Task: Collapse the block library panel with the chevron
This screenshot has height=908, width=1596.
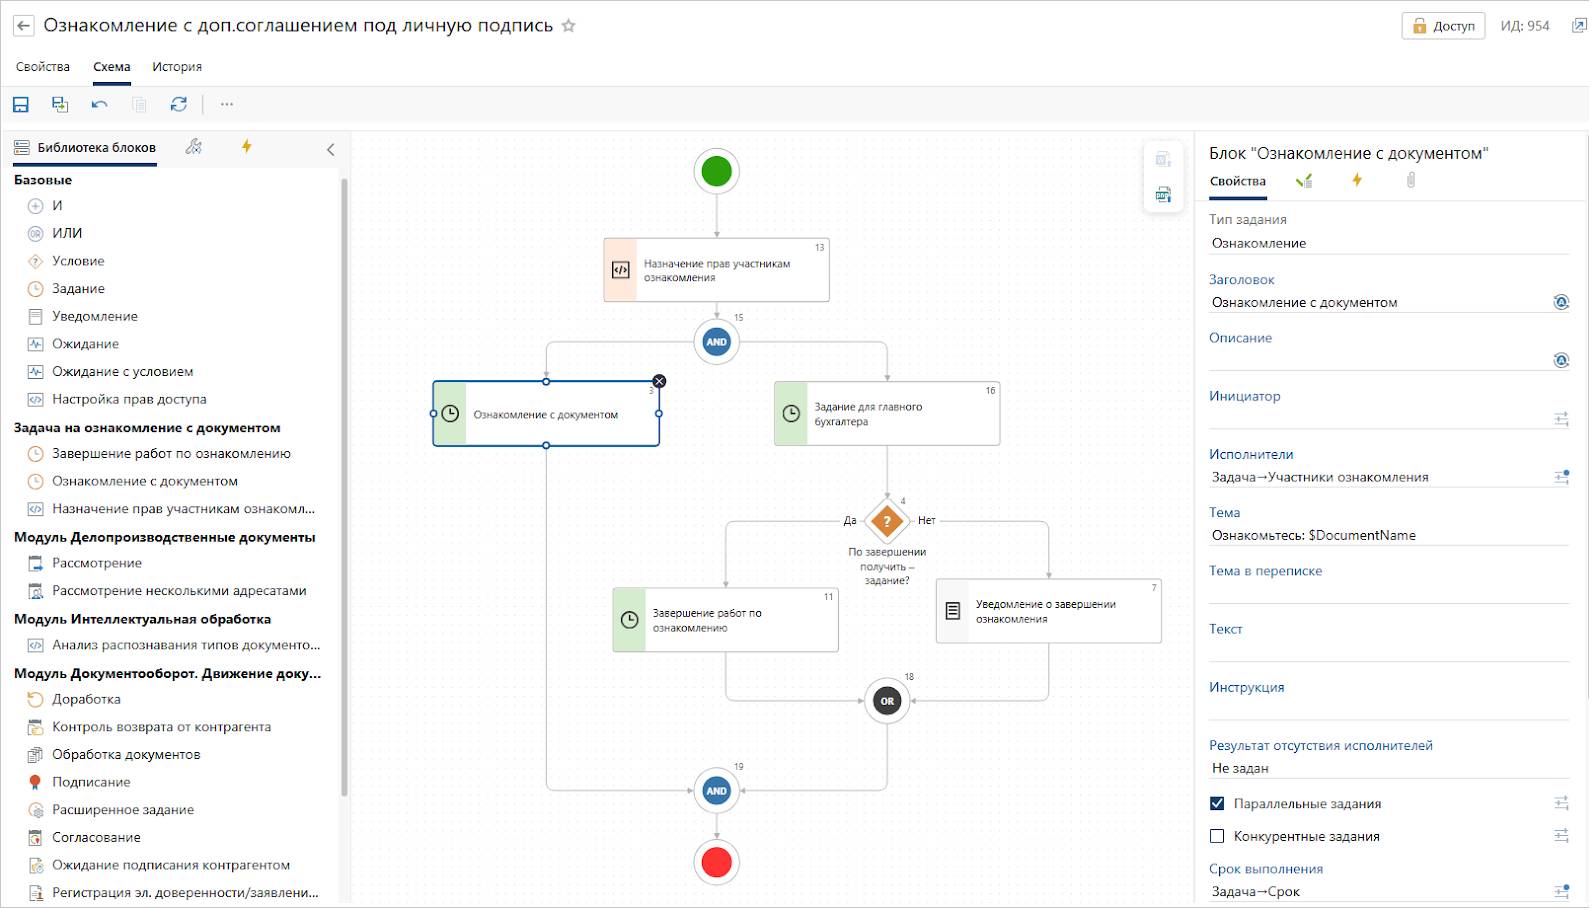Action: point(331,149)
